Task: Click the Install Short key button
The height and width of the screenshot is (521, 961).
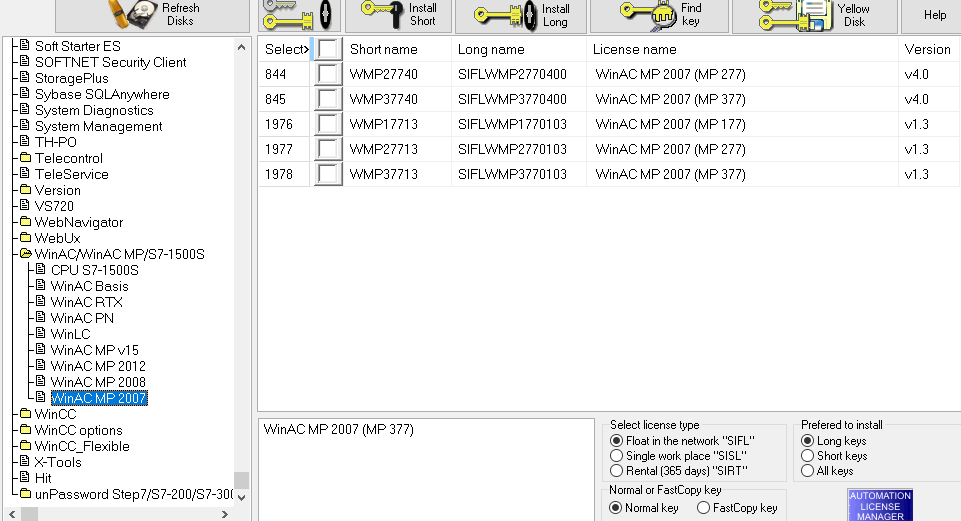Action: 398,15
